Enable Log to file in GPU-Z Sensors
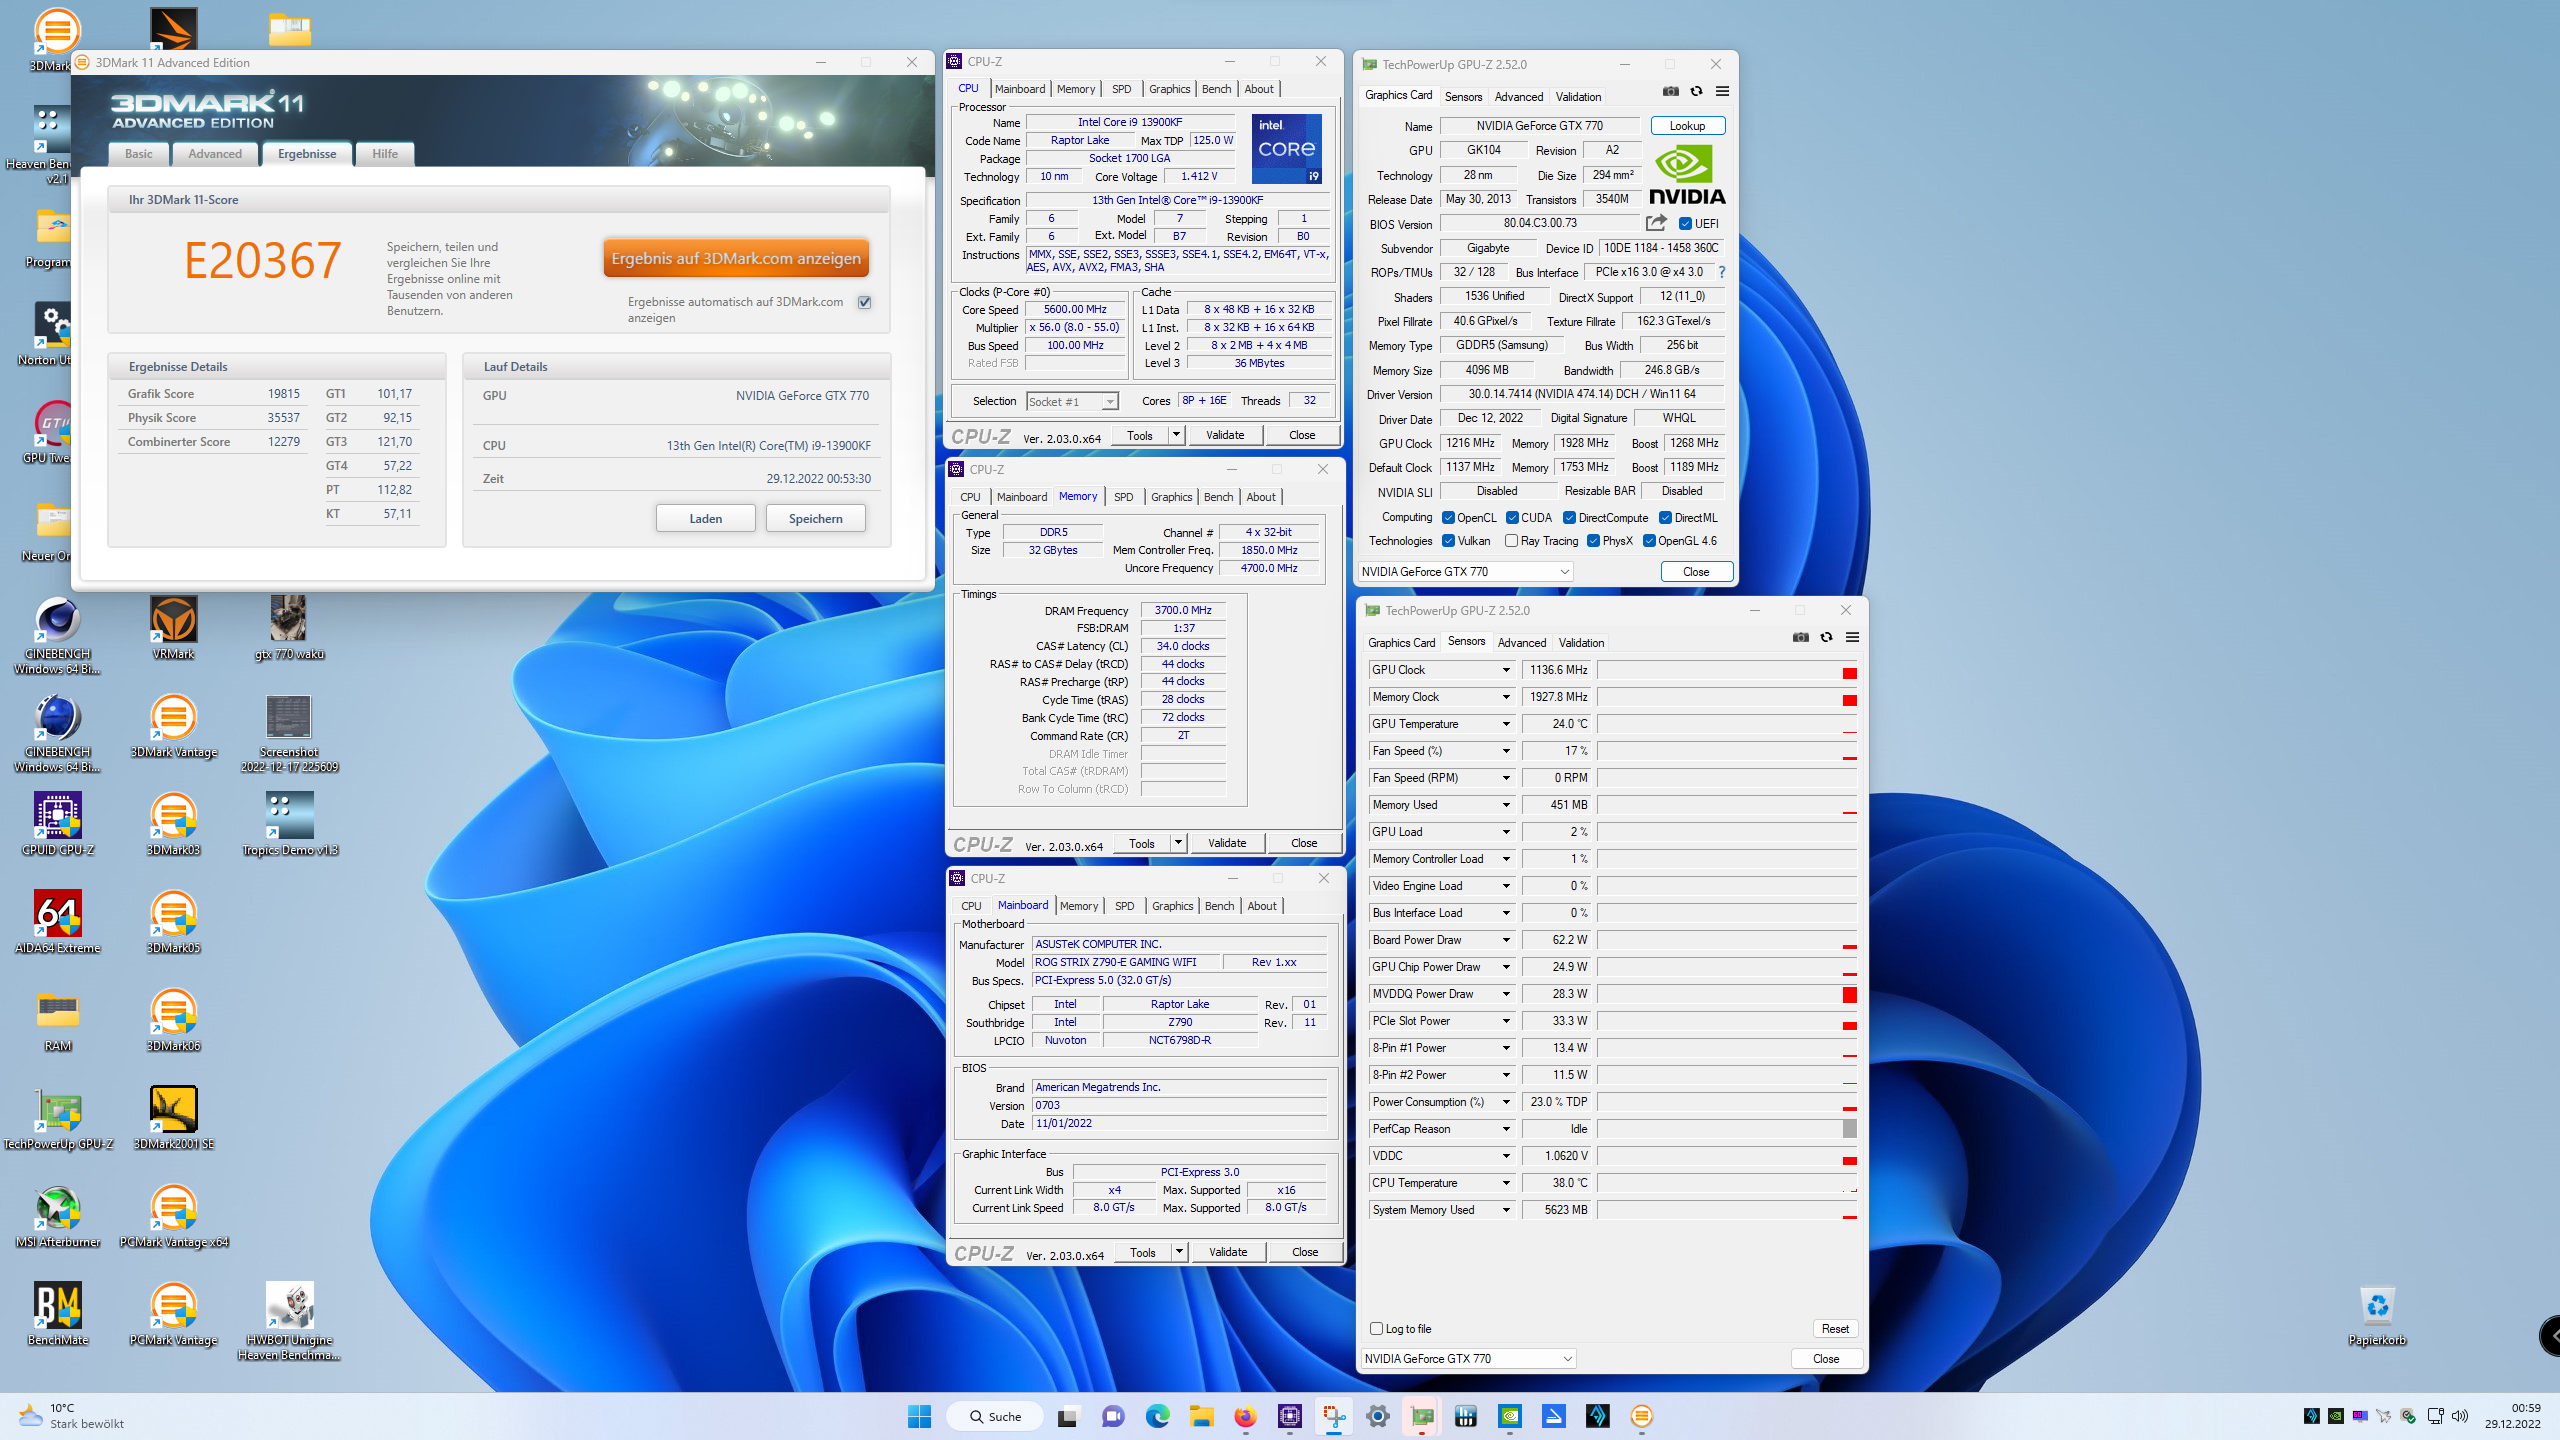Viewport: 2560px width, 1440px height. click(1376, 1329)
